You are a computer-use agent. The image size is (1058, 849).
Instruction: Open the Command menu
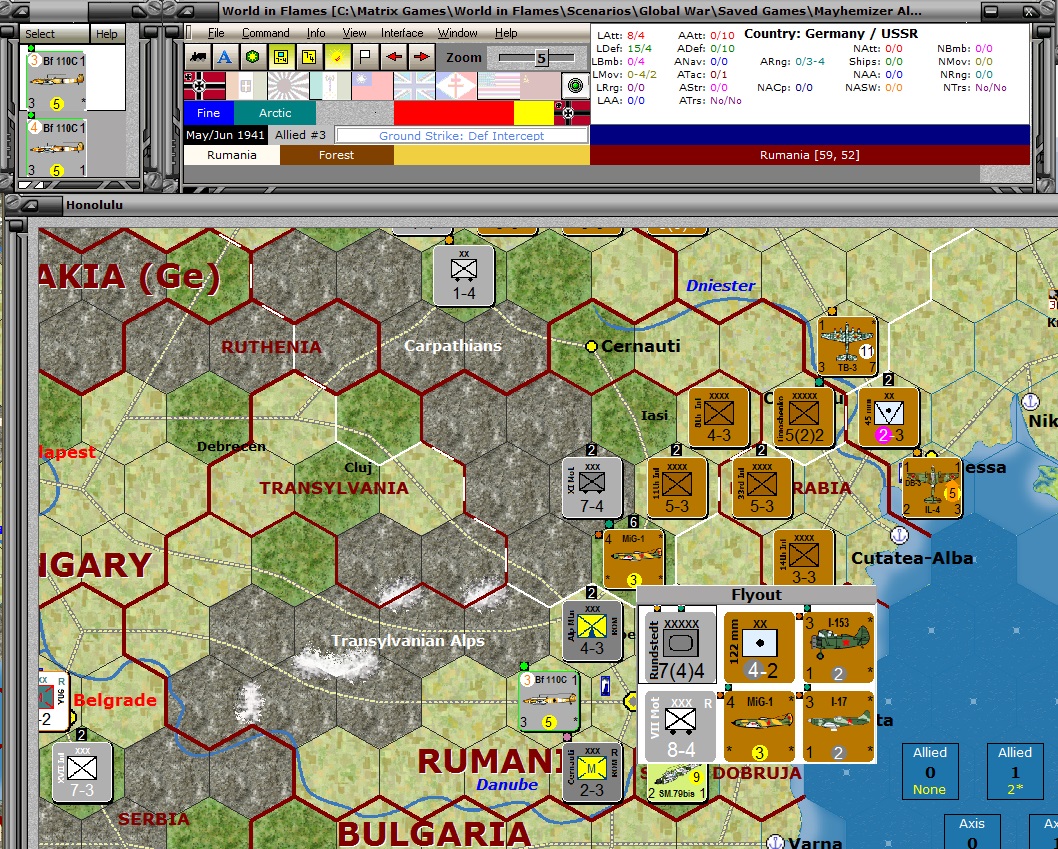click(265, 33)
